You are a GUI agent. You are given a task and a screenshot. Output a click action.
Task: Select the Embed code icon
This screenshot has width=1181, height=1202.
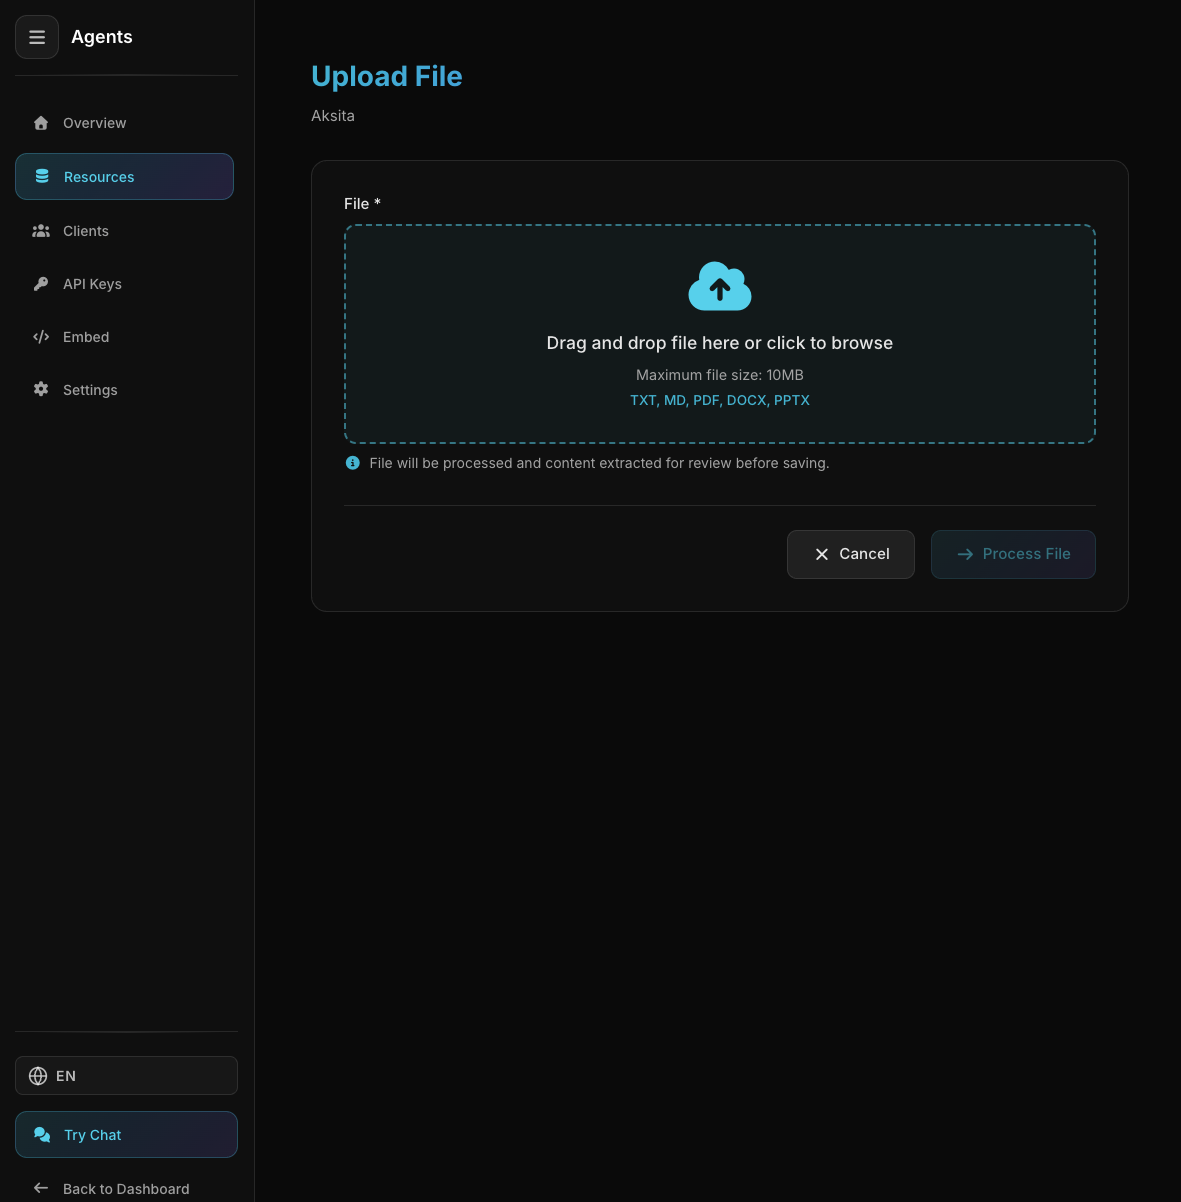41,336
